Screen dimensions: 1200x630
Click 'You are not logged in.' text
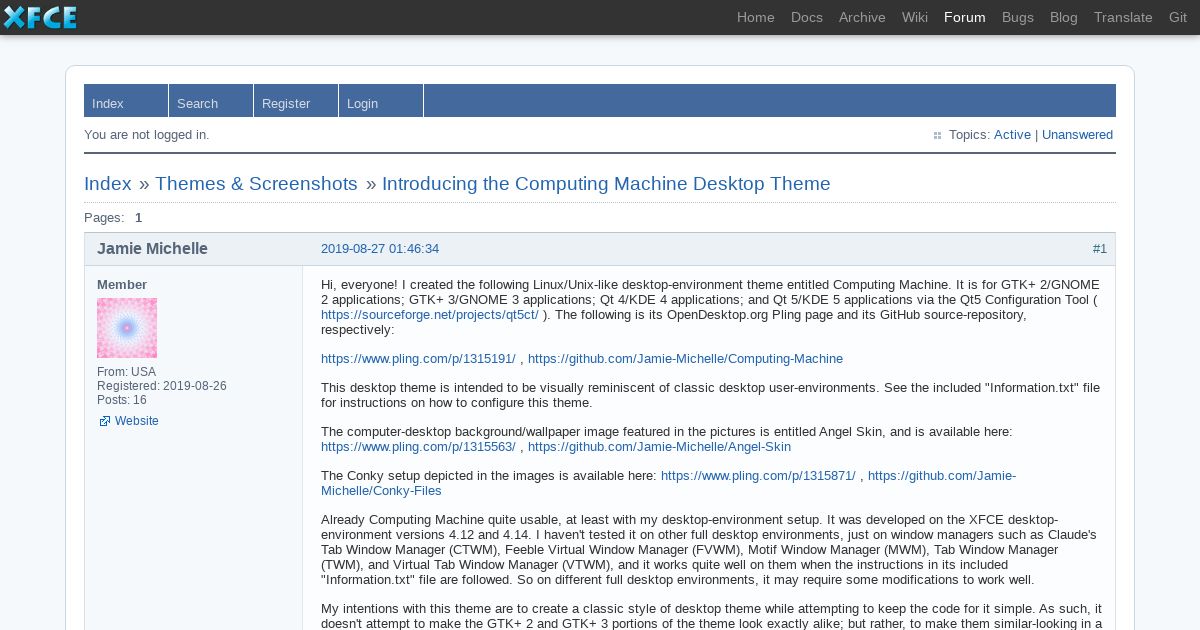pyautogui.click(x=147, y=135)
